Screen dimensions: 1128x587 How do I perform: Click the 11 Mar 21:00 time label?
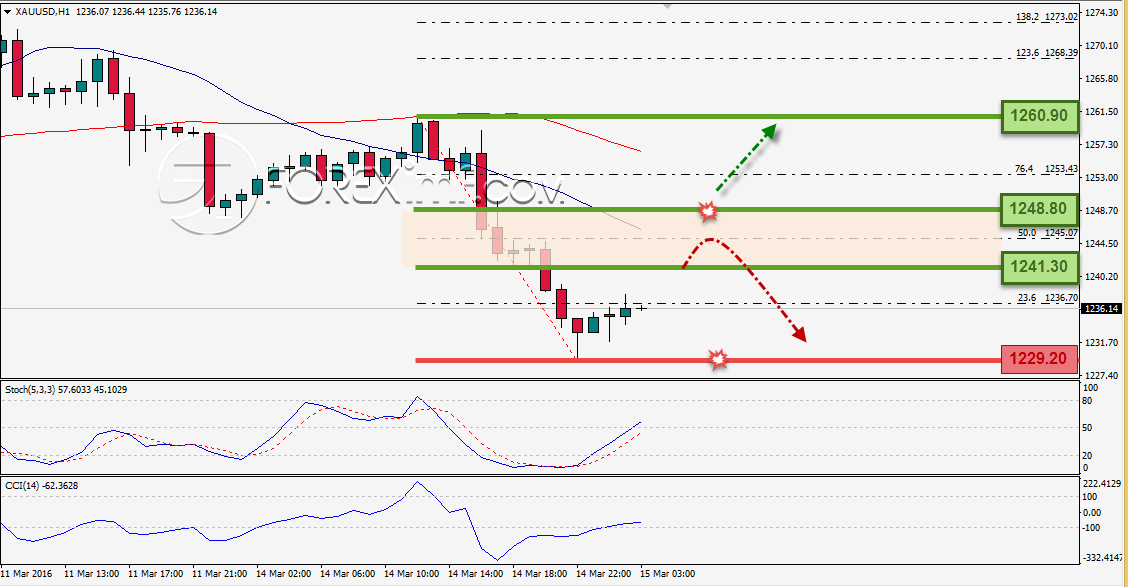point(219,573)
